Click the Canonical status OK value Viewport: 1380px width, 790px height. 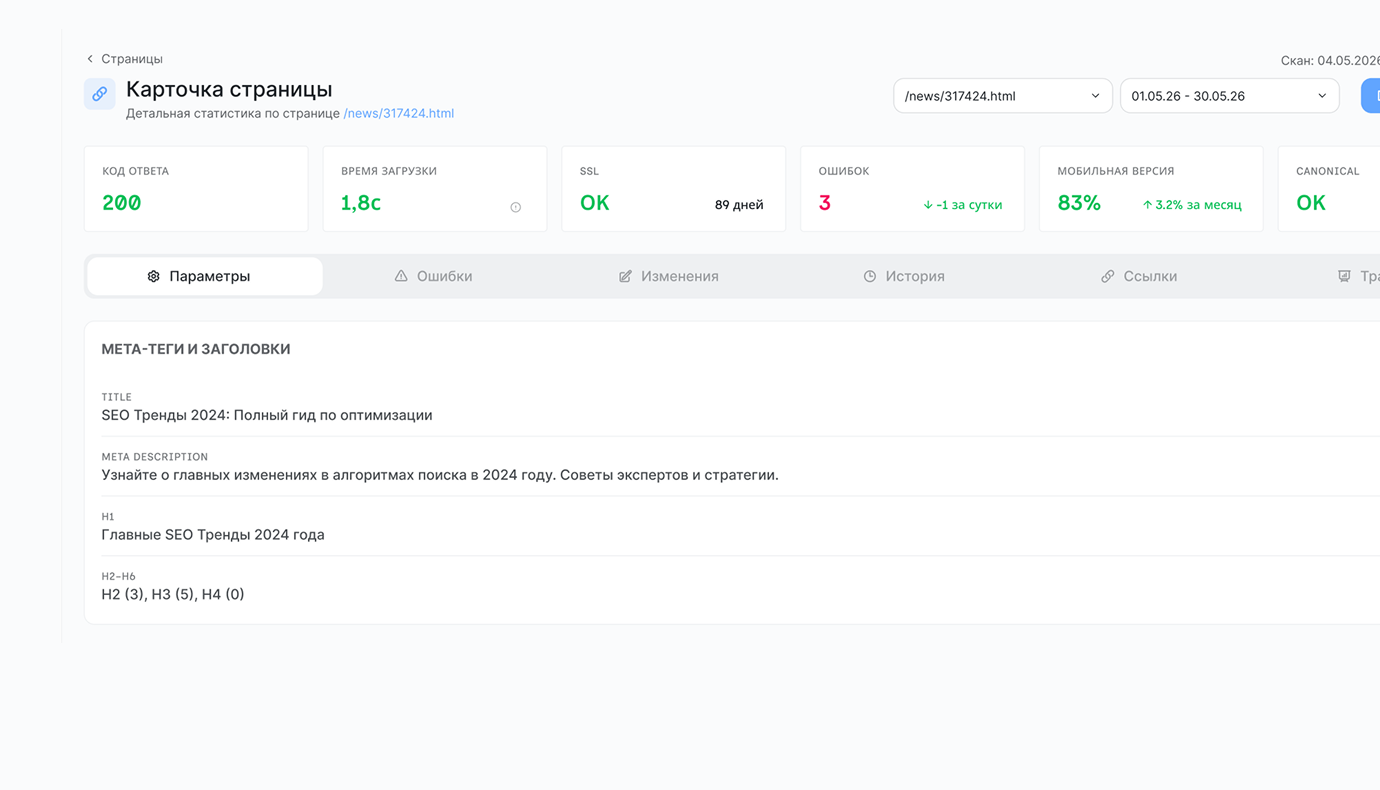coord(1311,203)
